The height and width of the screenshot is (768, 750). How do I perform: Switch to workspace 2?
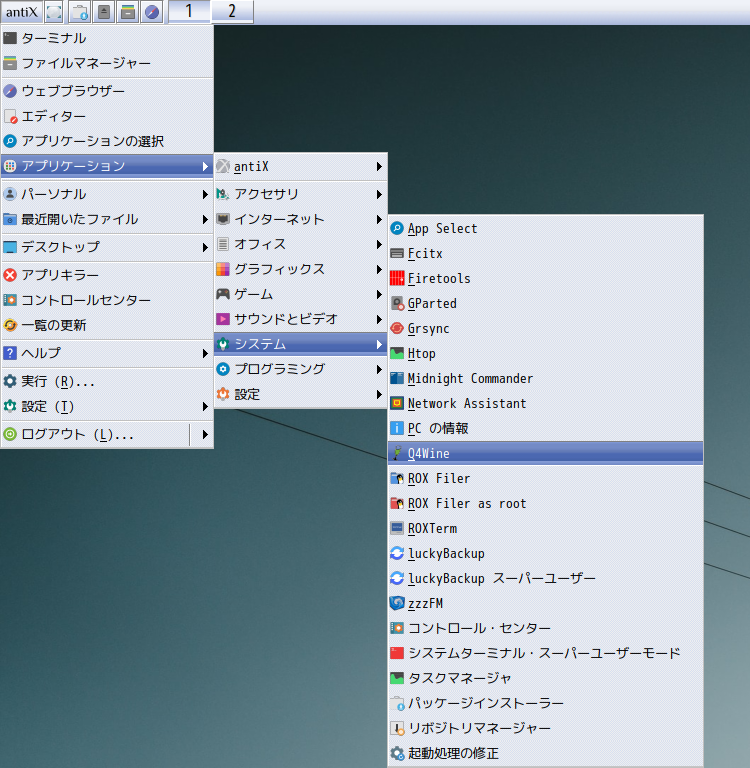point(232,11)
